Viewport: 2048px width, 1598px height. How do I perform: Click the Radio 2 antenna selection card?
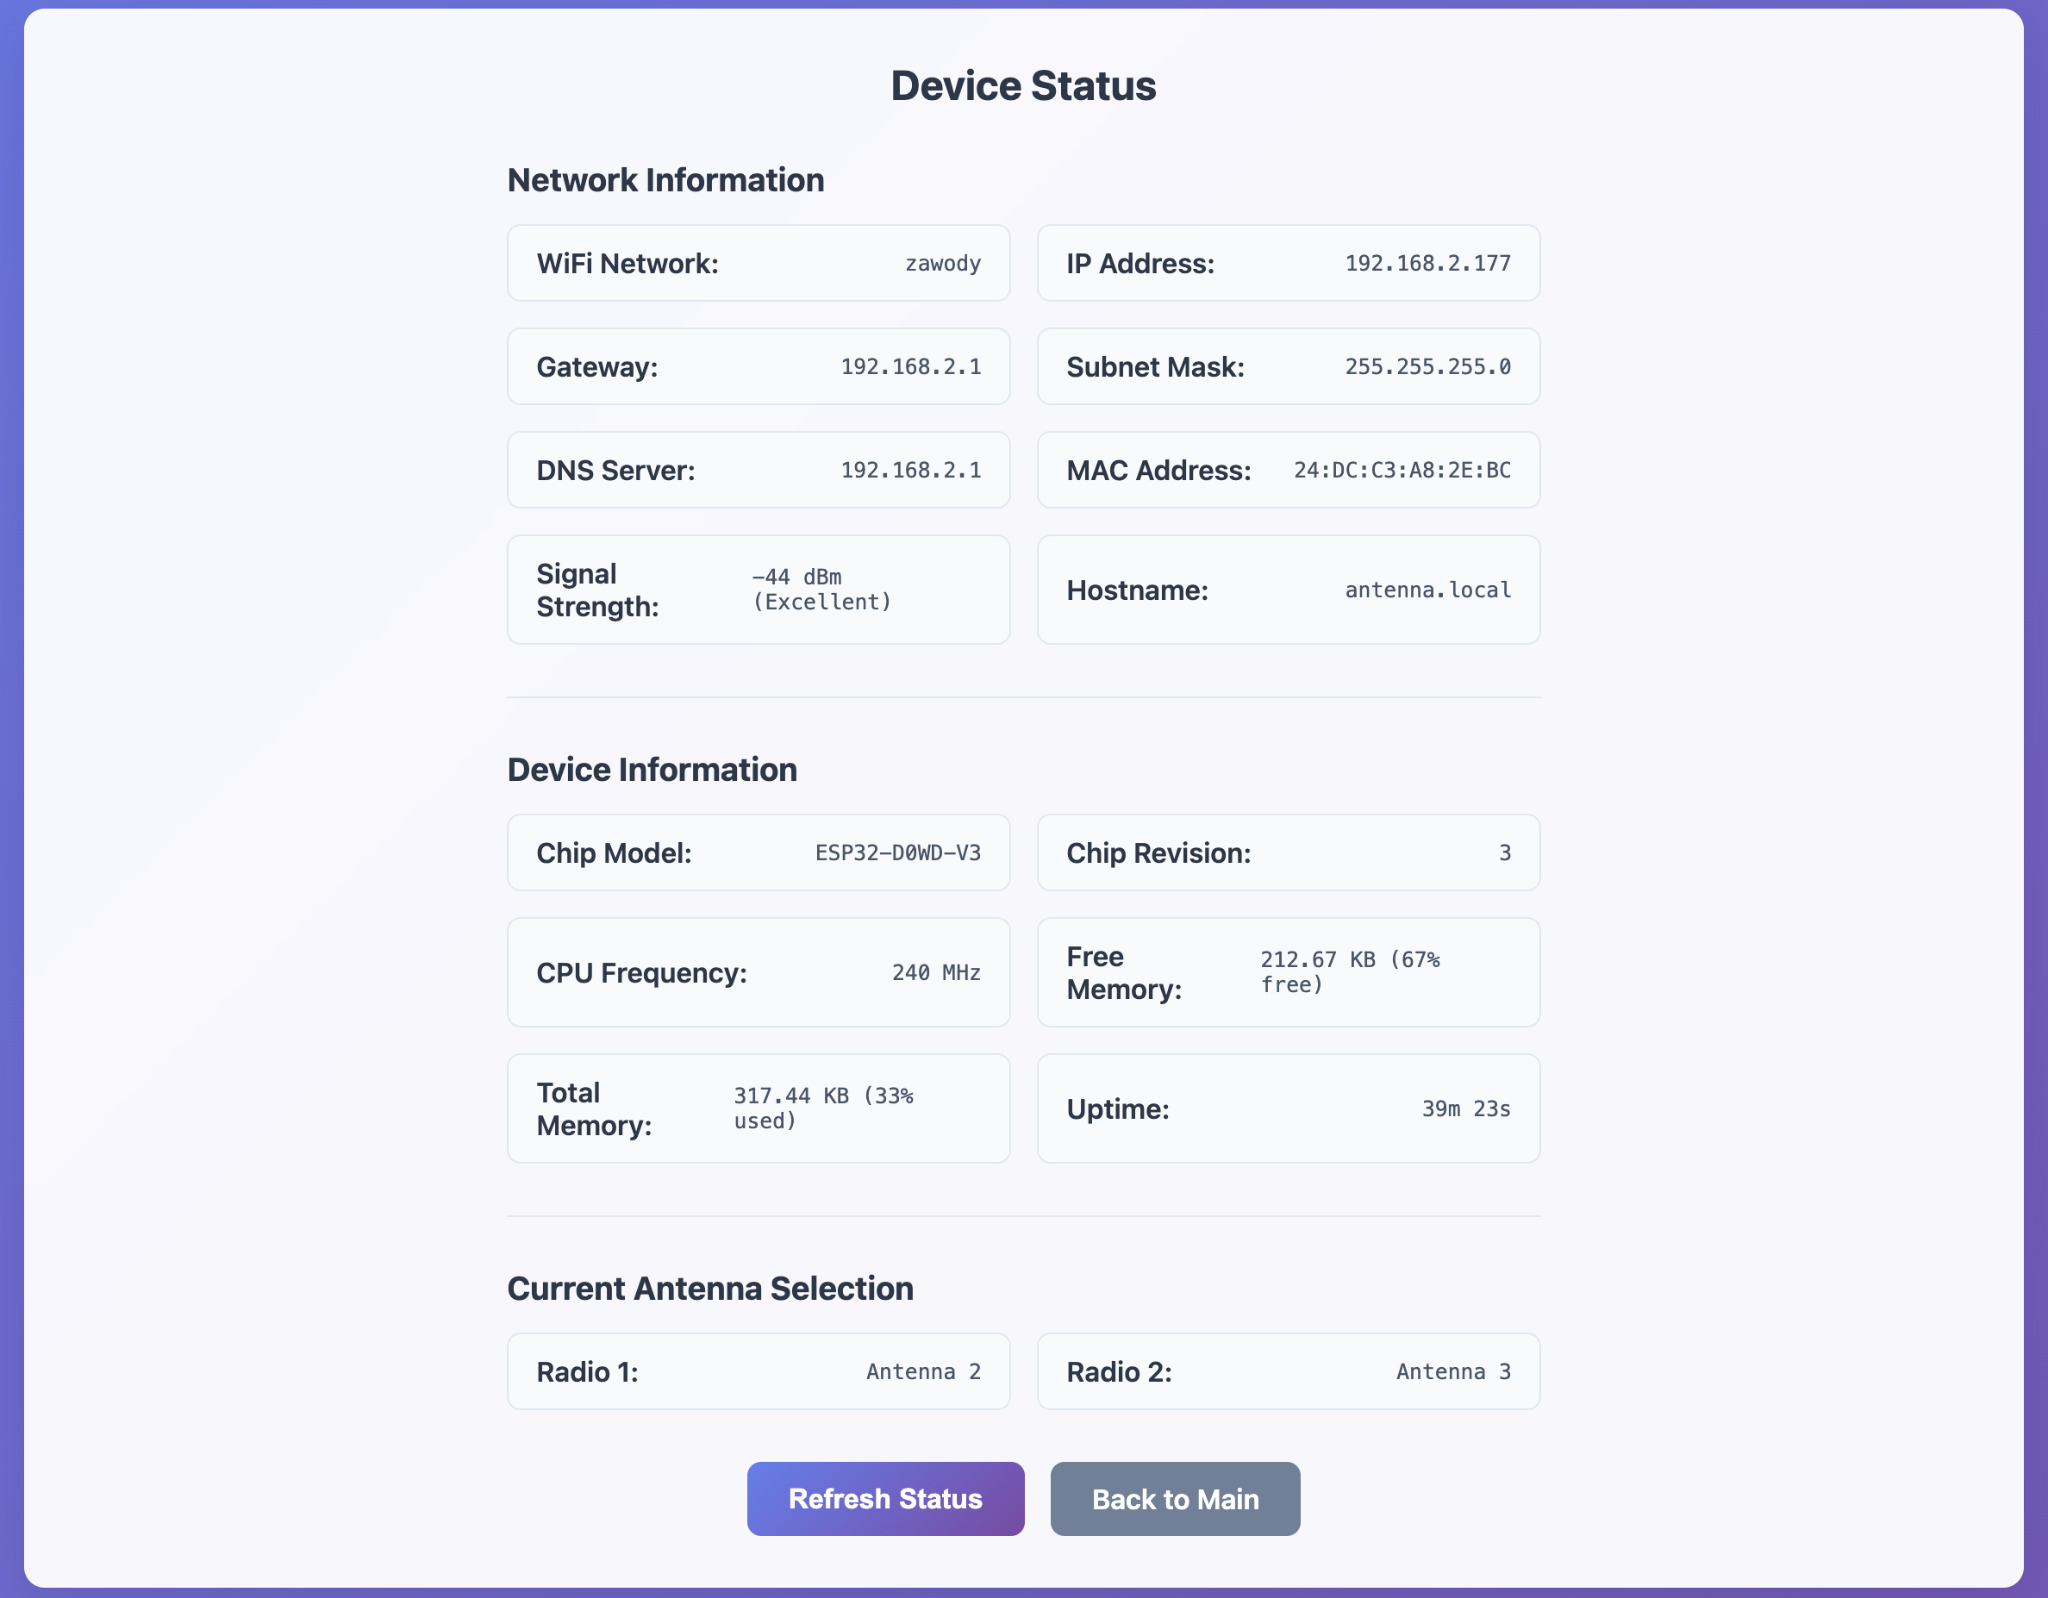[x=1288, y=1371]
